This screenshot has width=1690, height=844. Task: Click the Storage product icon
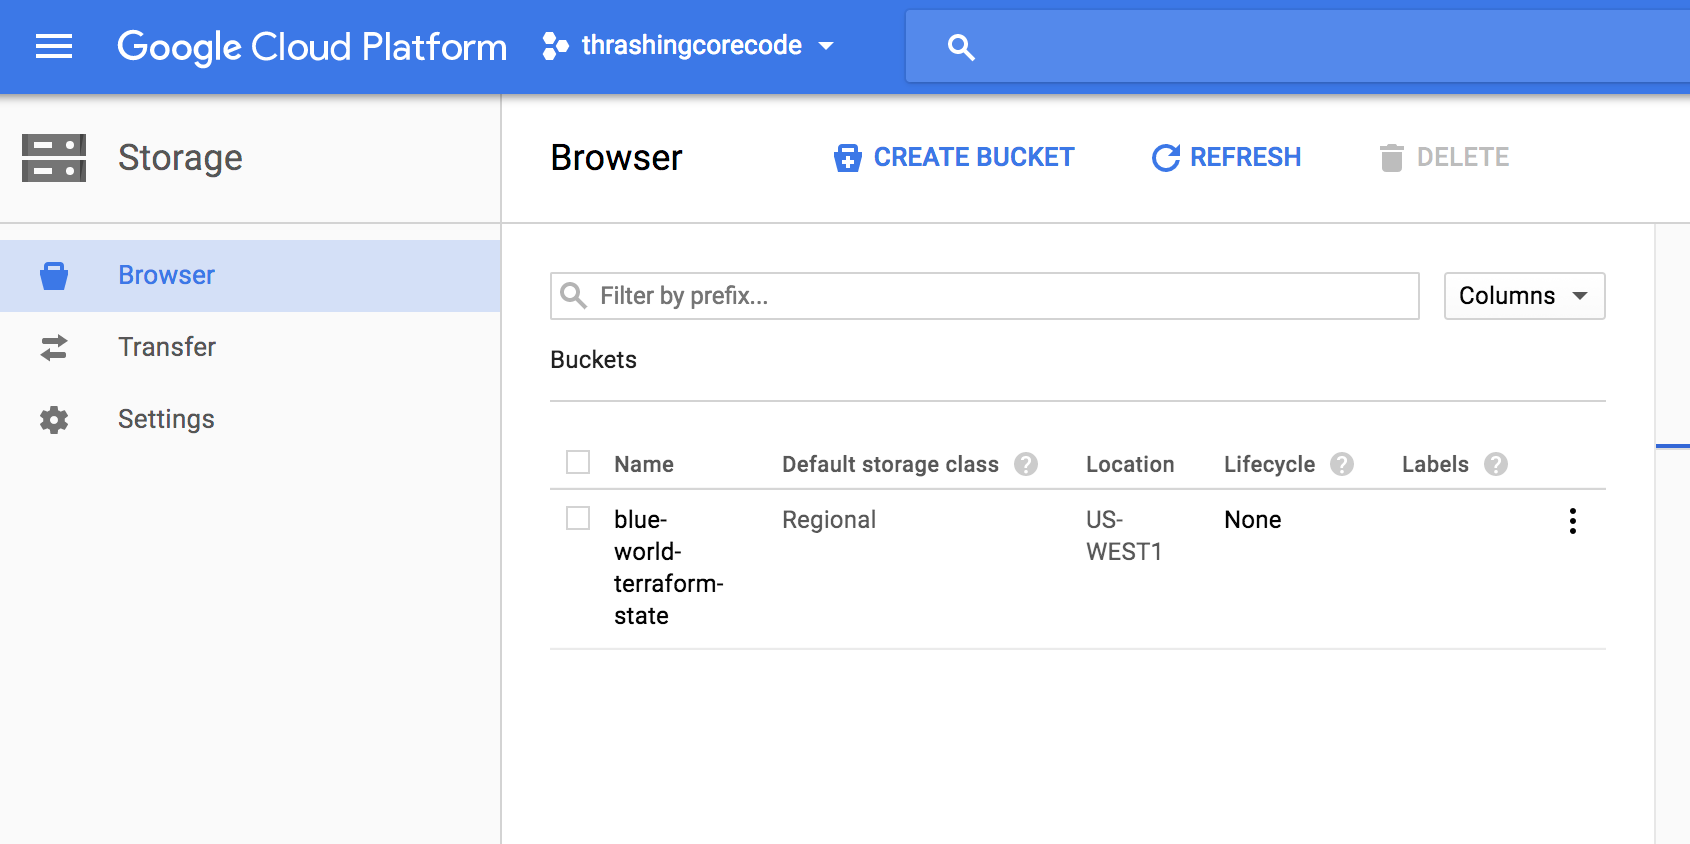point(54,158)
